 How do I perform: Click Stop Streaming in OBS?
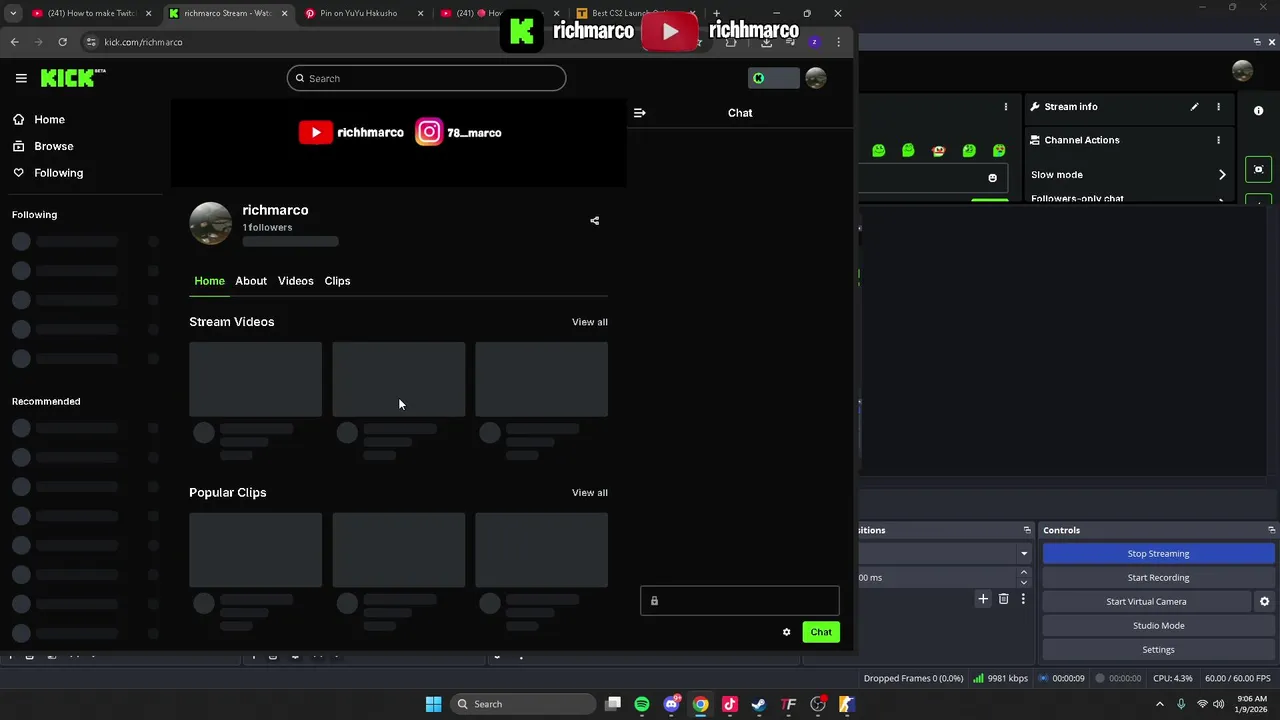point(1158,554)
